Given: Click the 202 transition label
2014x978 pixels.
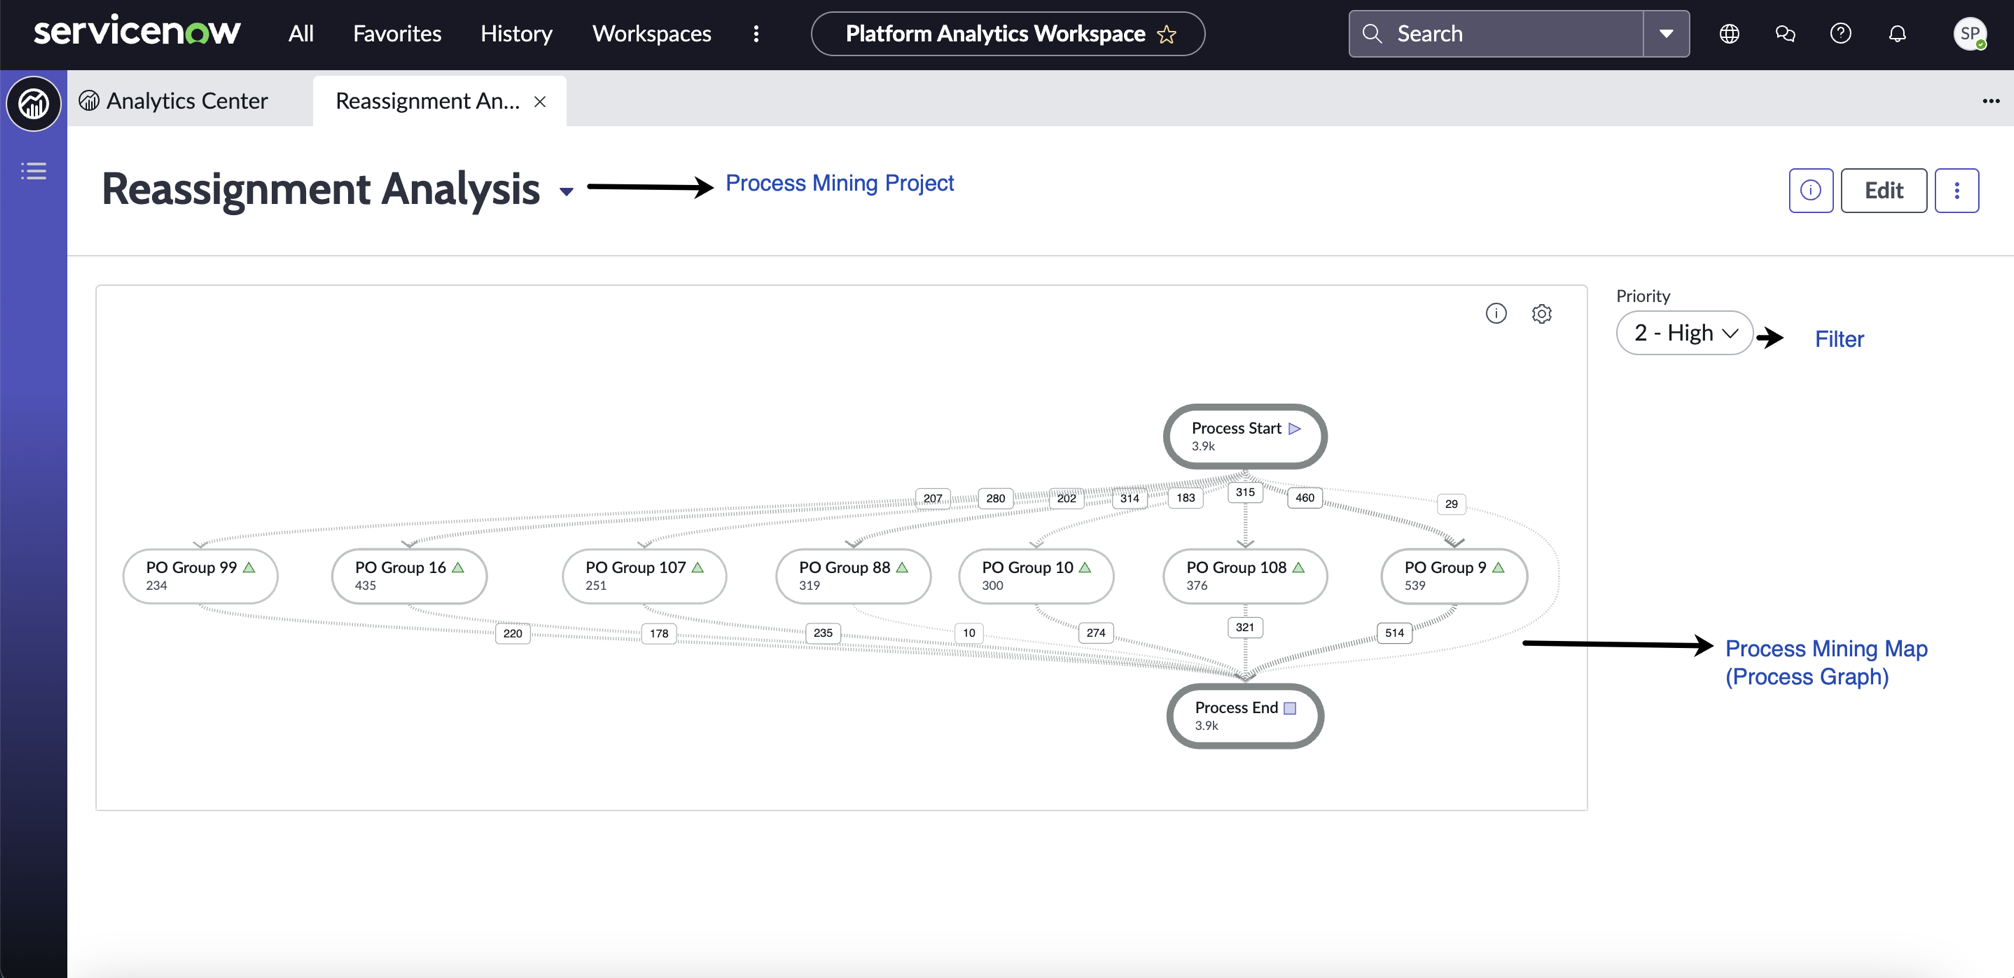Looking at the screenshot, I should pyautogui.click(x=1067, y=498).
